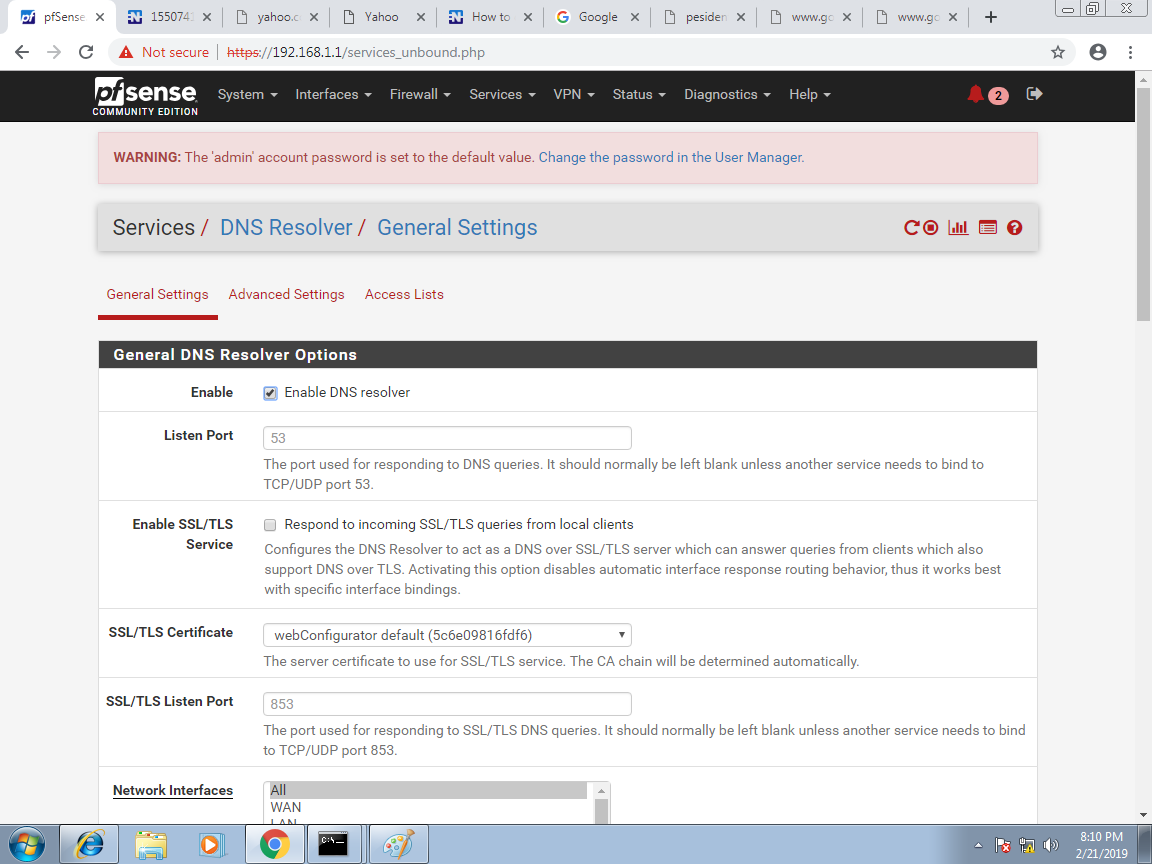Open Windows Explorer folder in taskbar
Image resolution: width=1152 pixels, height=864 pixels.
[x=151, y=845]
